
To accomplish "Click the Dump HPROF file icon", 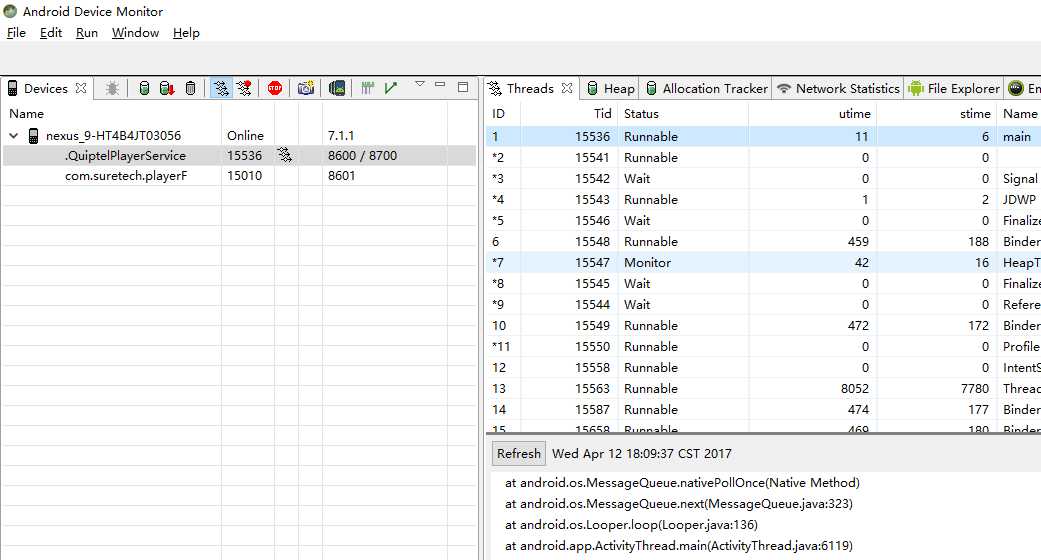I will 167,88.
